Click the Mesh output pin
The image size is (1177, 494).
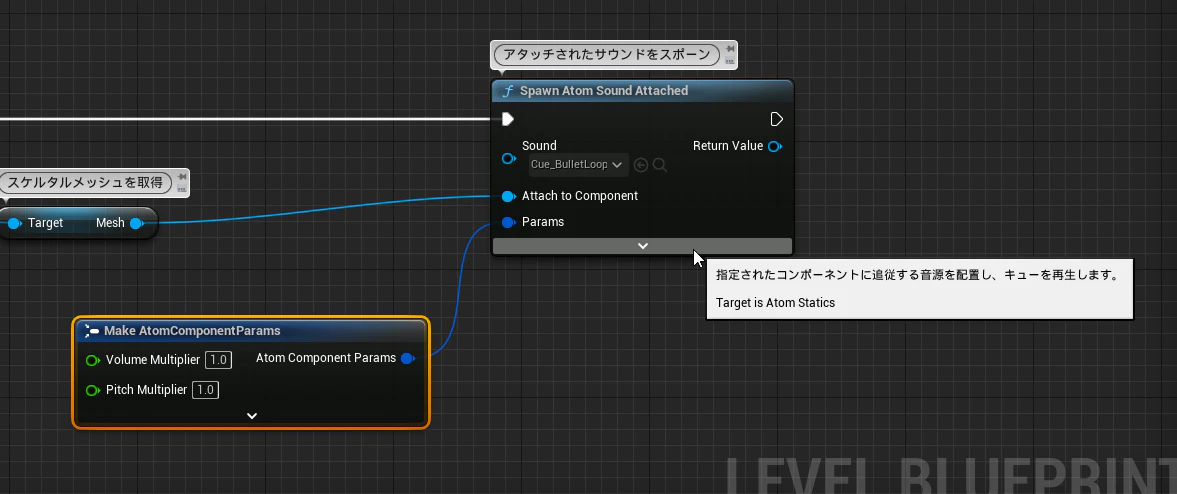coord(137,223)
